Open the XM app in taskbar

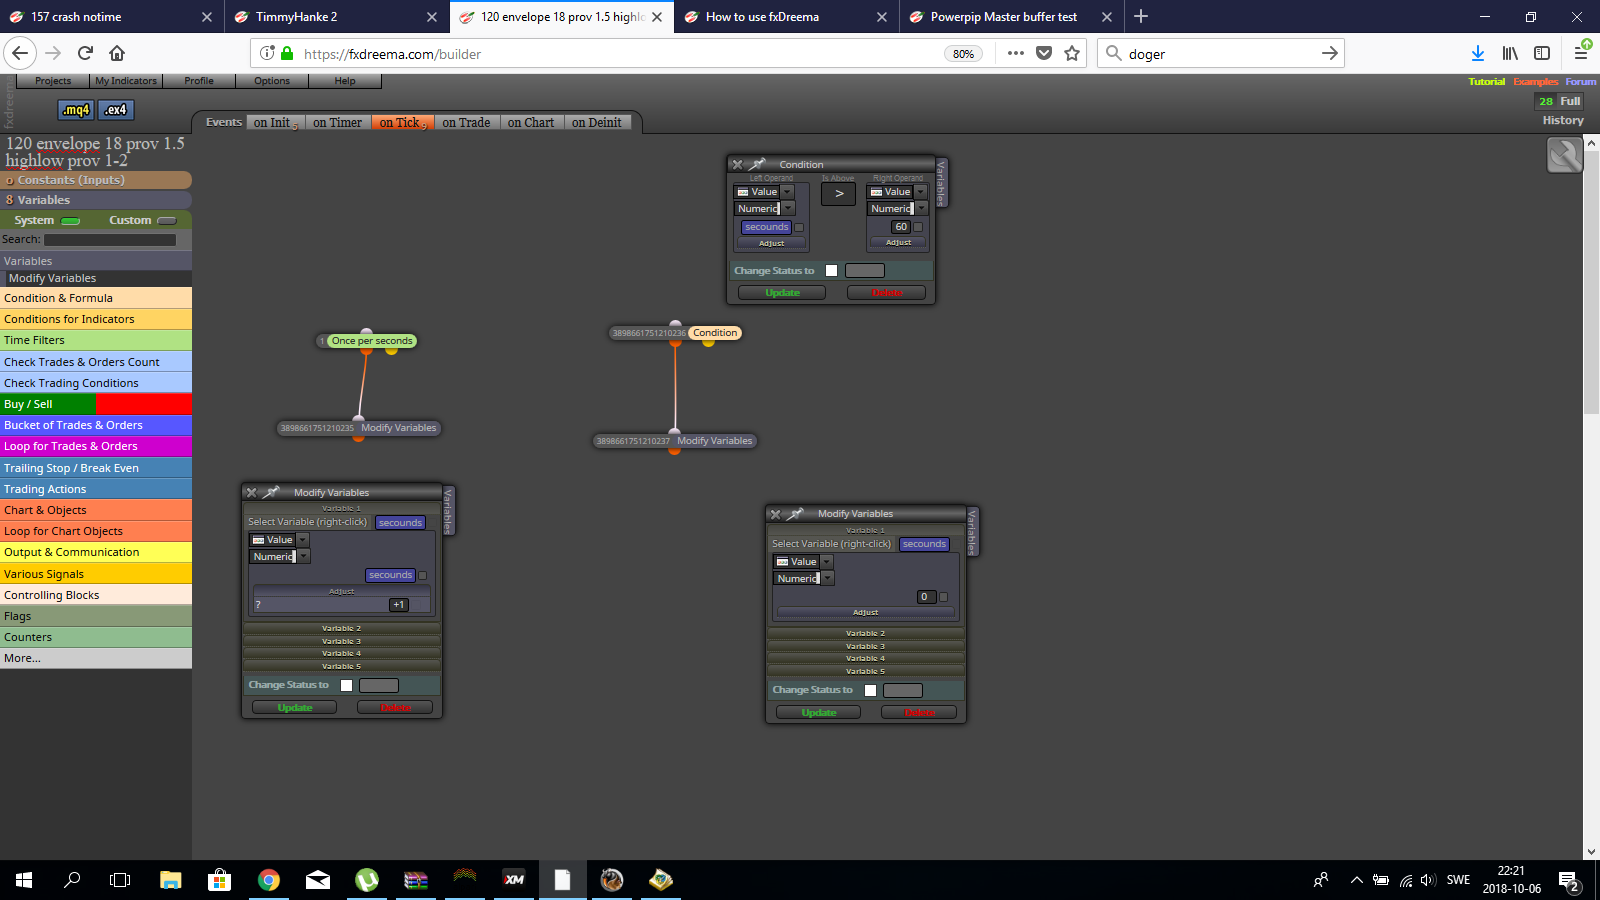(514, 880)
